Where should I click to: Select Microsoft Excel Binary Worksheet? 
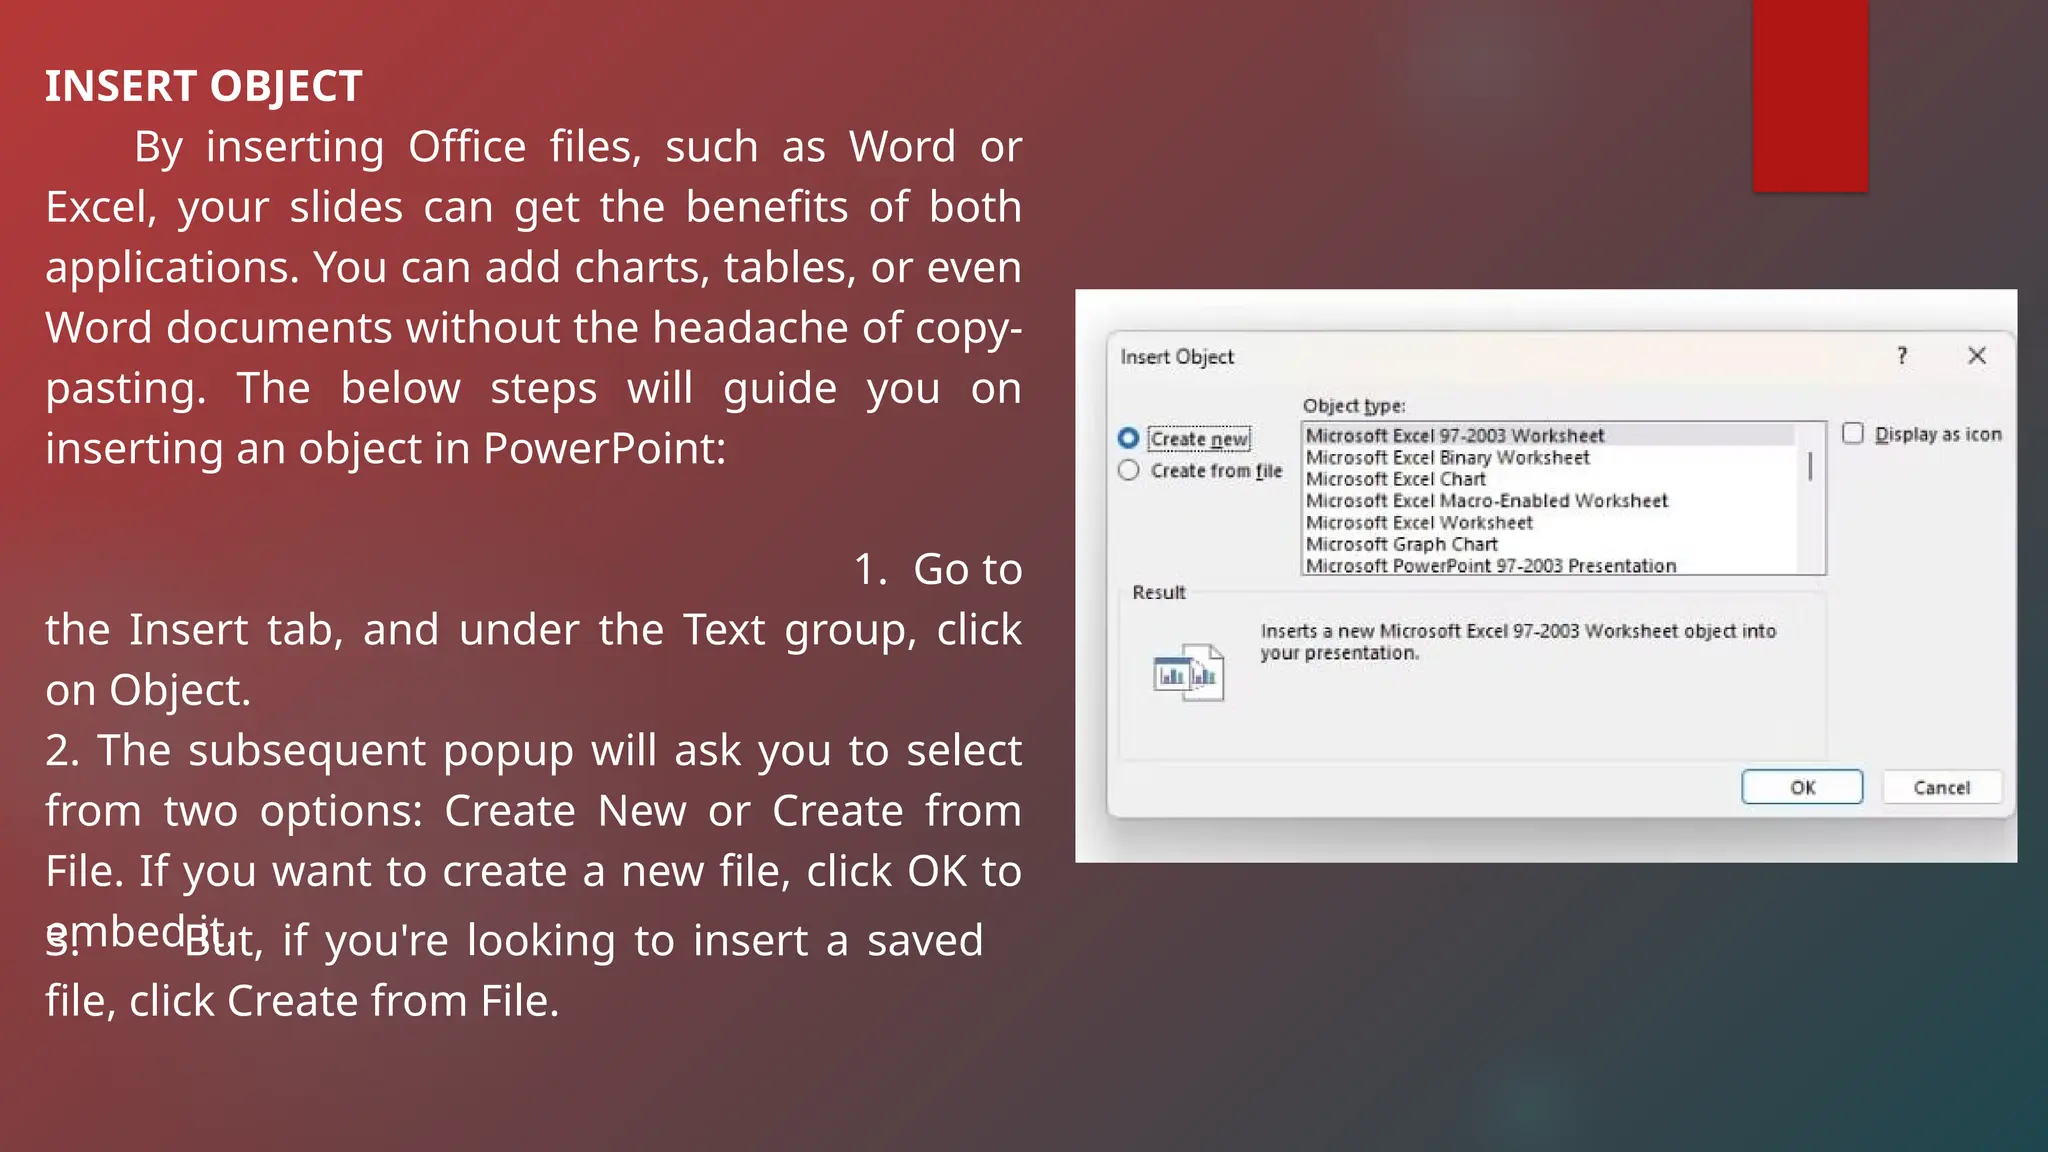tap(1548, 457)
